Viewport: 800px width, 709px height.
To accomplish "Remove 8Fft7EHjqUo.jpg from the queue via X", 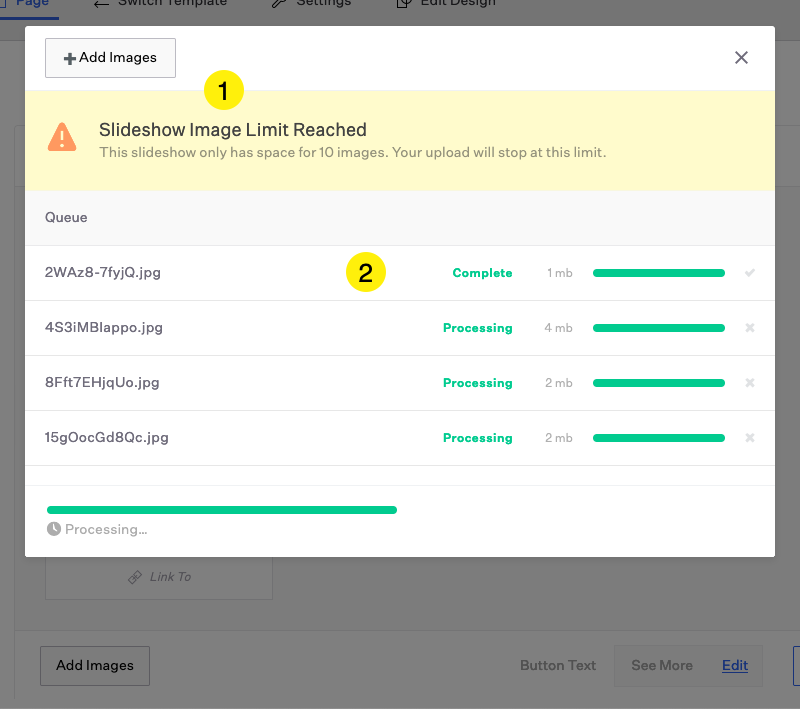I will pyautogui.click(x=750, y=383).
